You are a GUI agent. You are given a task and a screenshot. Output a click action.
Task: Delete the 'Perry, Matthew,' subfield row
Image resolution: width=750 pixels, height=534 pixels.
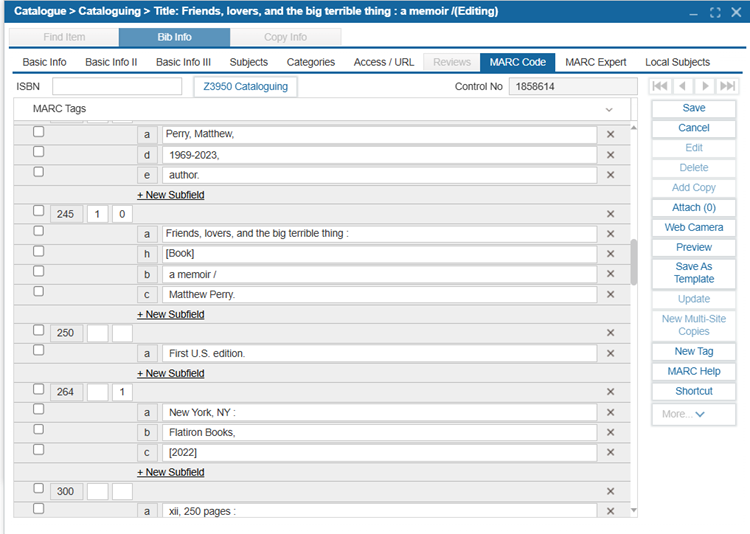point(610,134)
